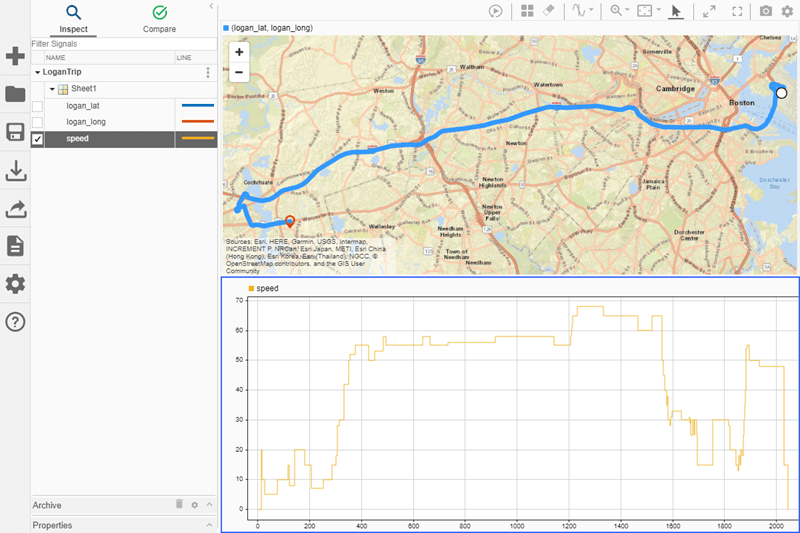
Task: Click the map zoom in plus button
Action: pos(239,52)
